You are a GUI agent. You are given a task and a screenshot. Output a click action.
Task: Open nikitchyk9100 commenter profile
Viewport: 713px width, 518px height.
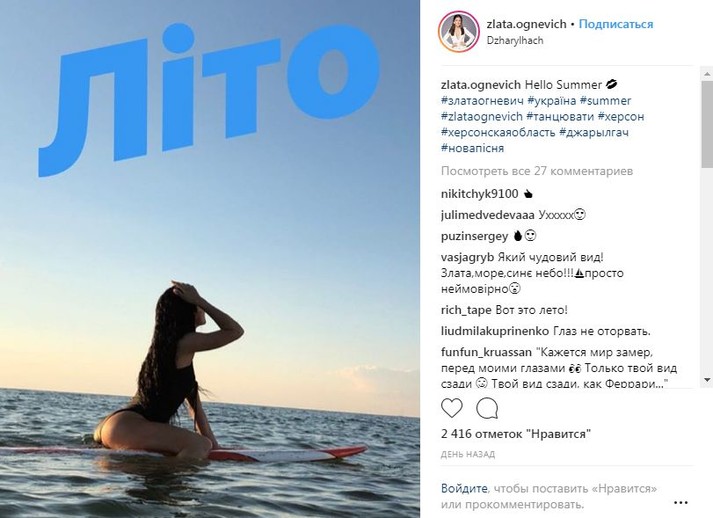[x=479, y=194]
